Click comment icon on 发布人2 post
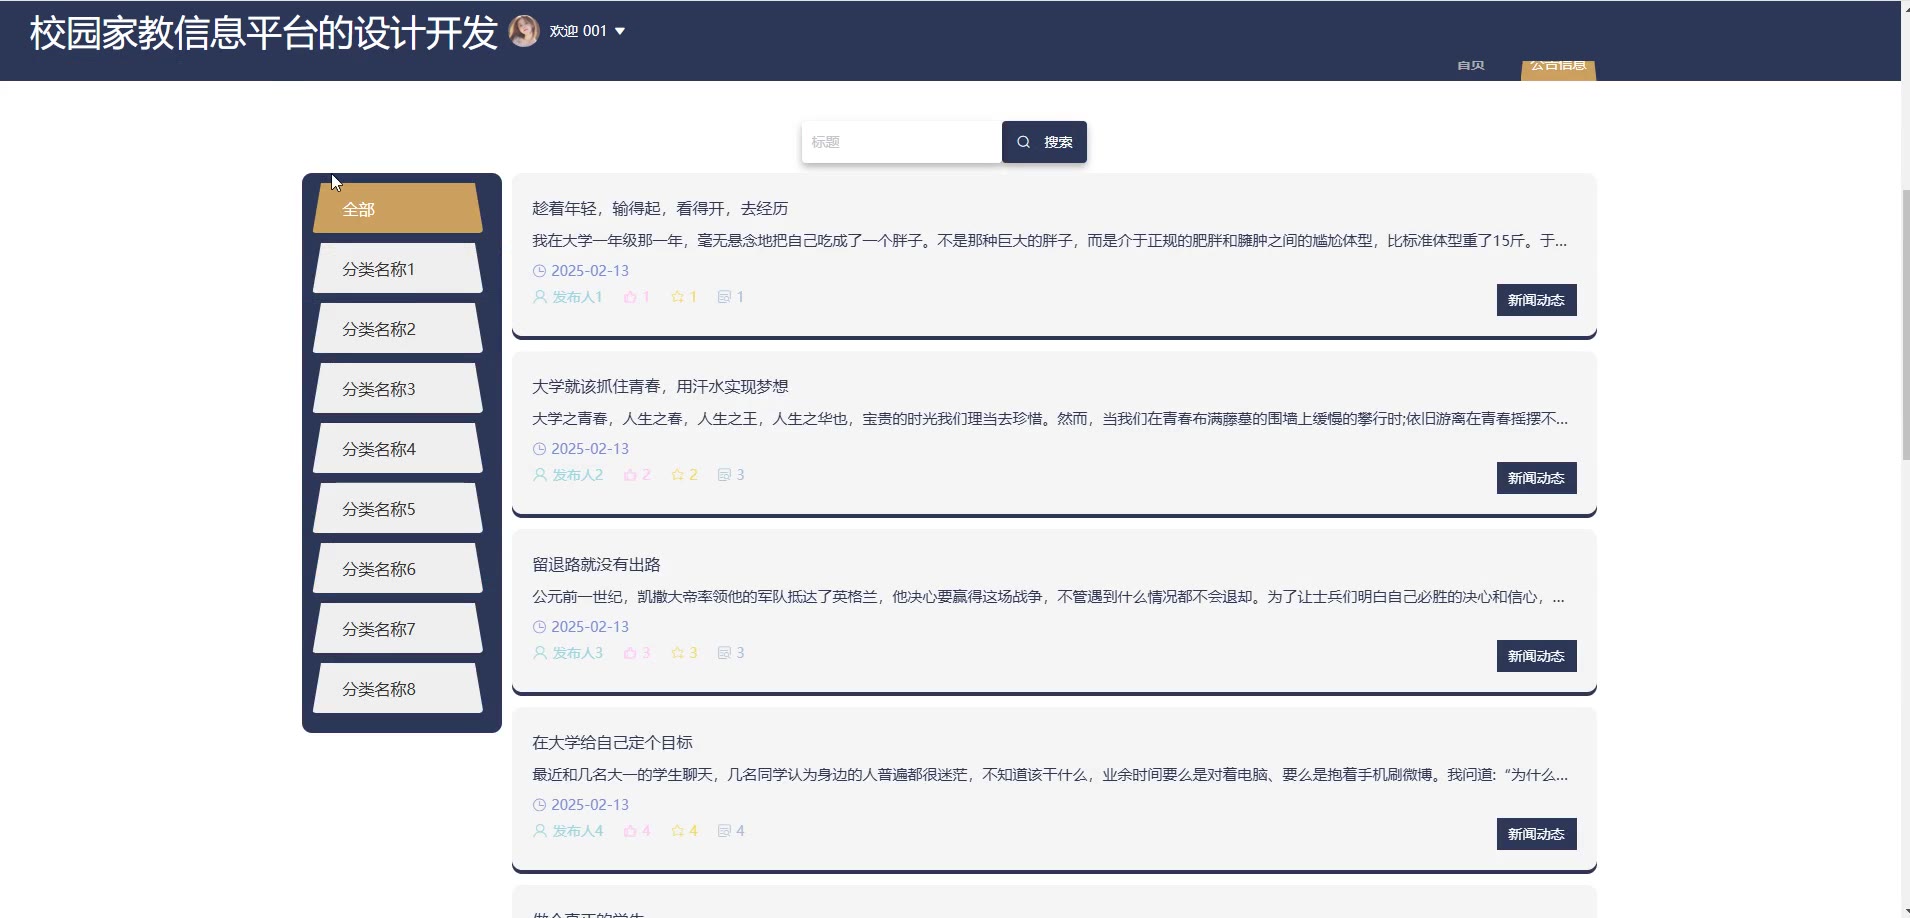Viewport: 1910px width, 918px height. (724, 475)
